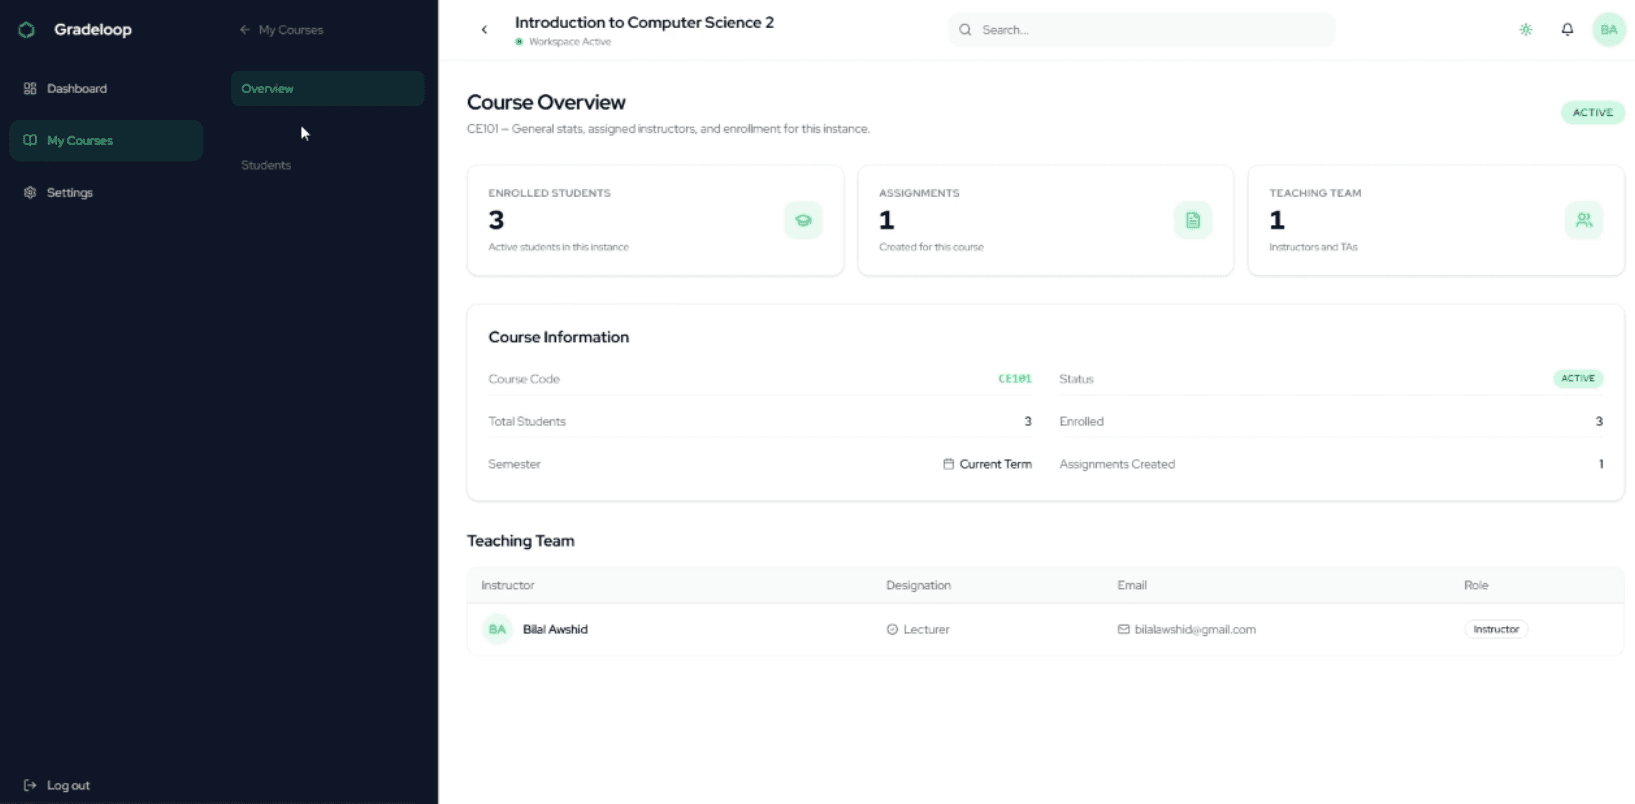Image resolution: width=1635 pixels, height=804 pixels.
Task: Select My Courses in main navigation
Action: (x=106, y=141)
